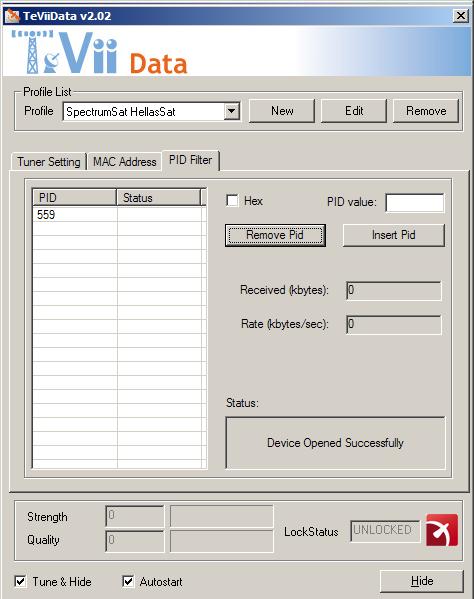Enable the Hex checkbox

pos(232,201)
